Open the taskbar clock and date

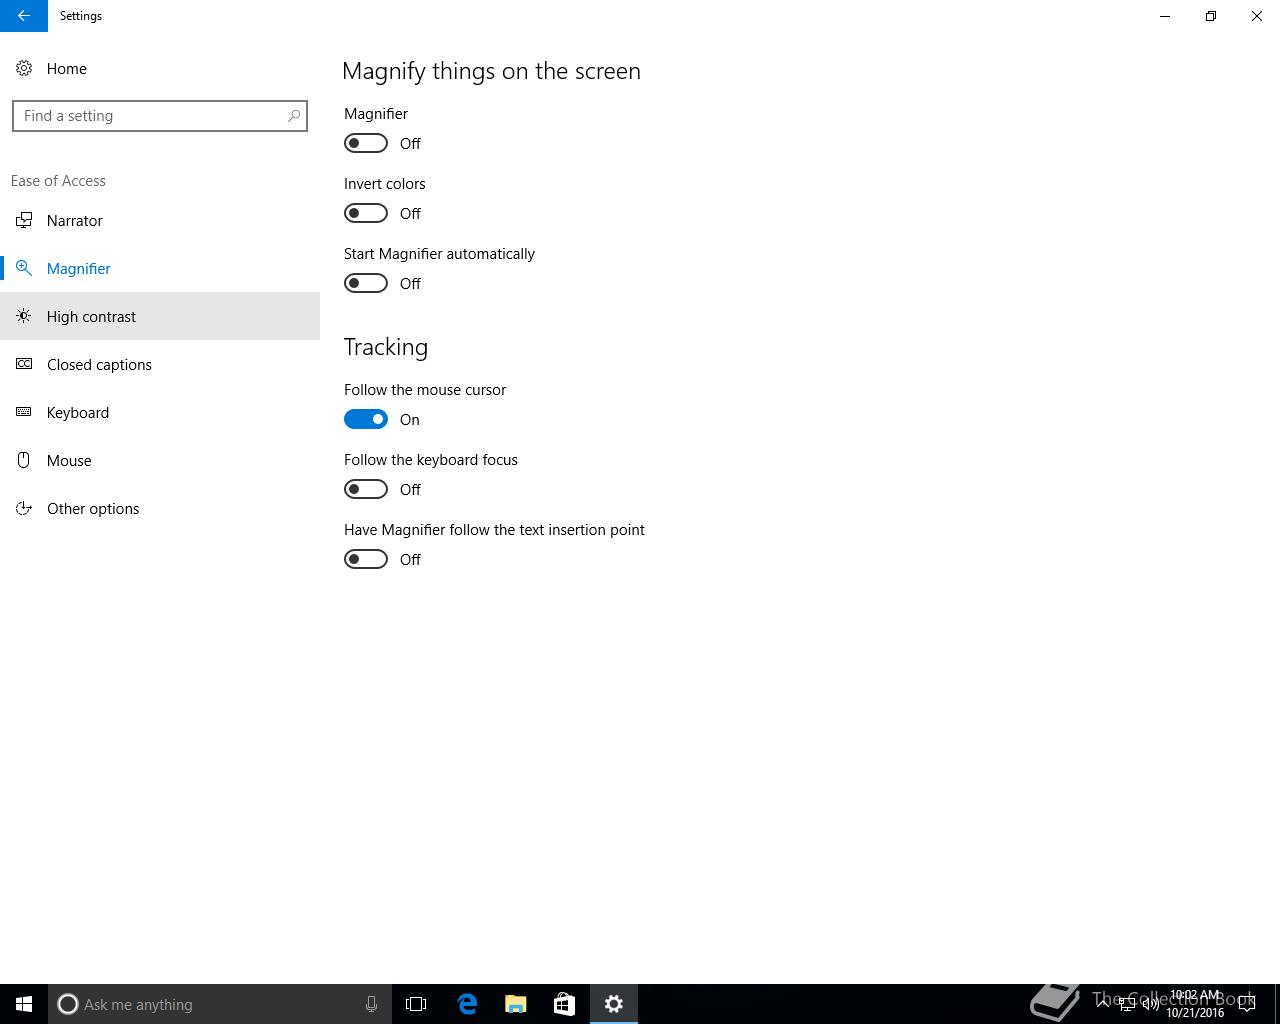[1195, 1004]
